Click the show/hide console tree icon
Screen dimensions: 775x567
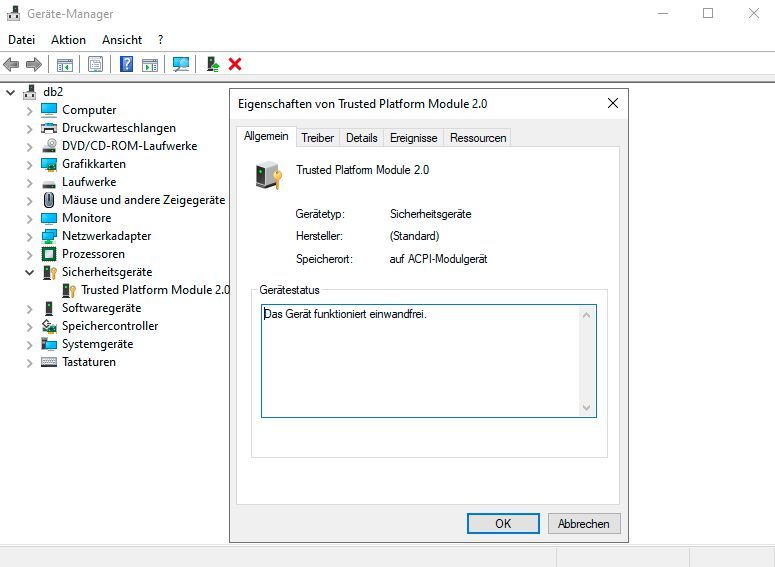tap(64, 64)
